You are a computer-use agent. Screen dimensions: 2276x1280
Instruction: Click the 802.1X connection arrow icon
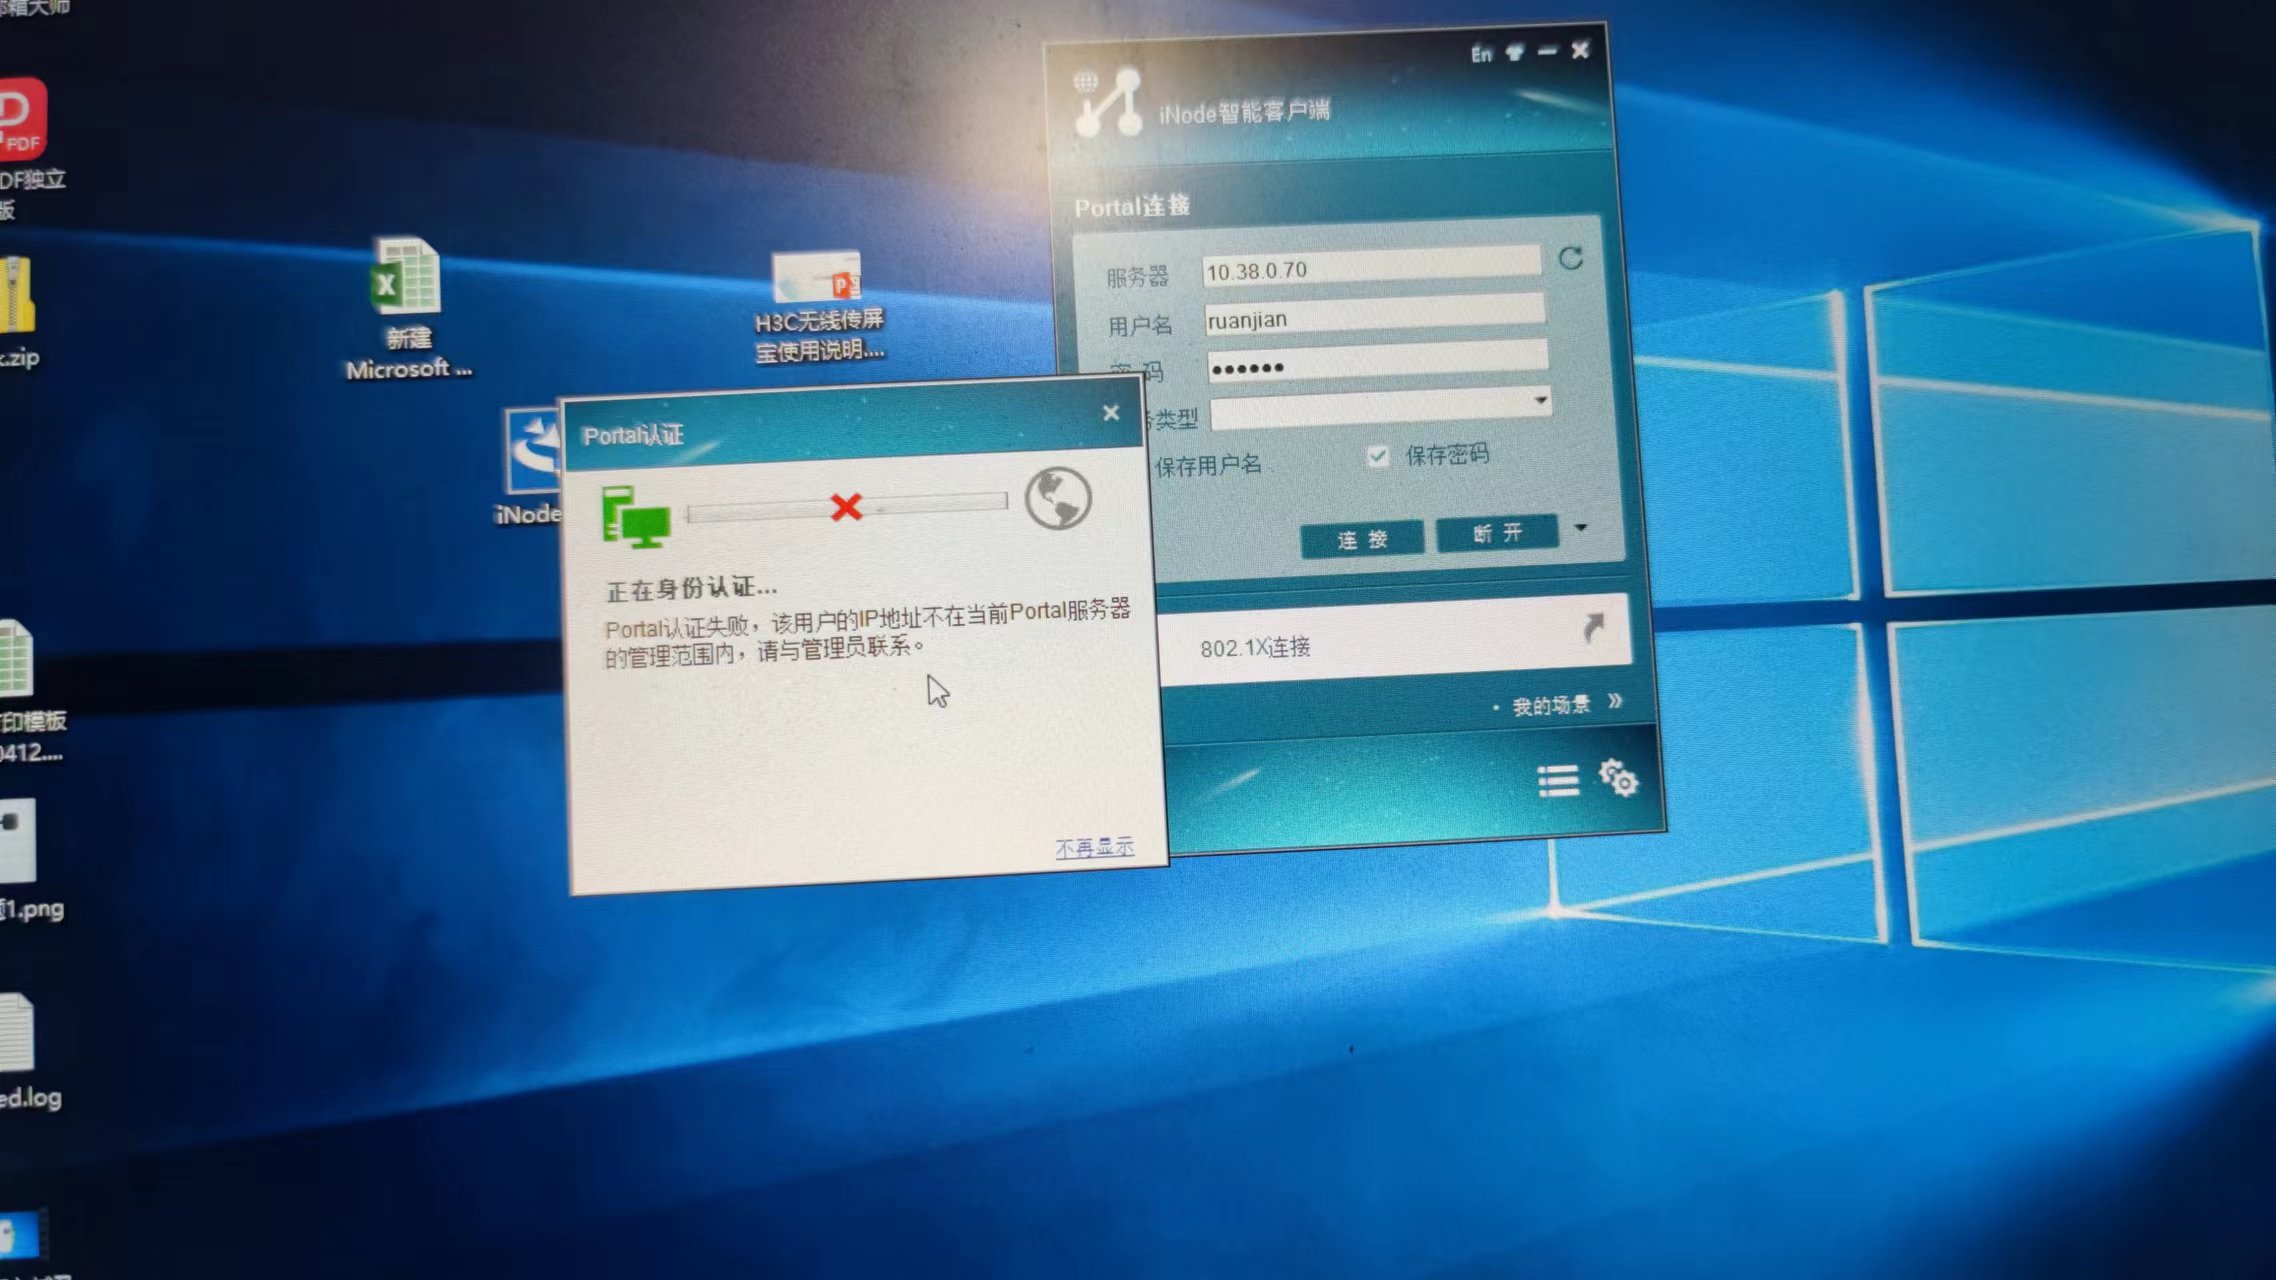click(x=1593, y=628)
